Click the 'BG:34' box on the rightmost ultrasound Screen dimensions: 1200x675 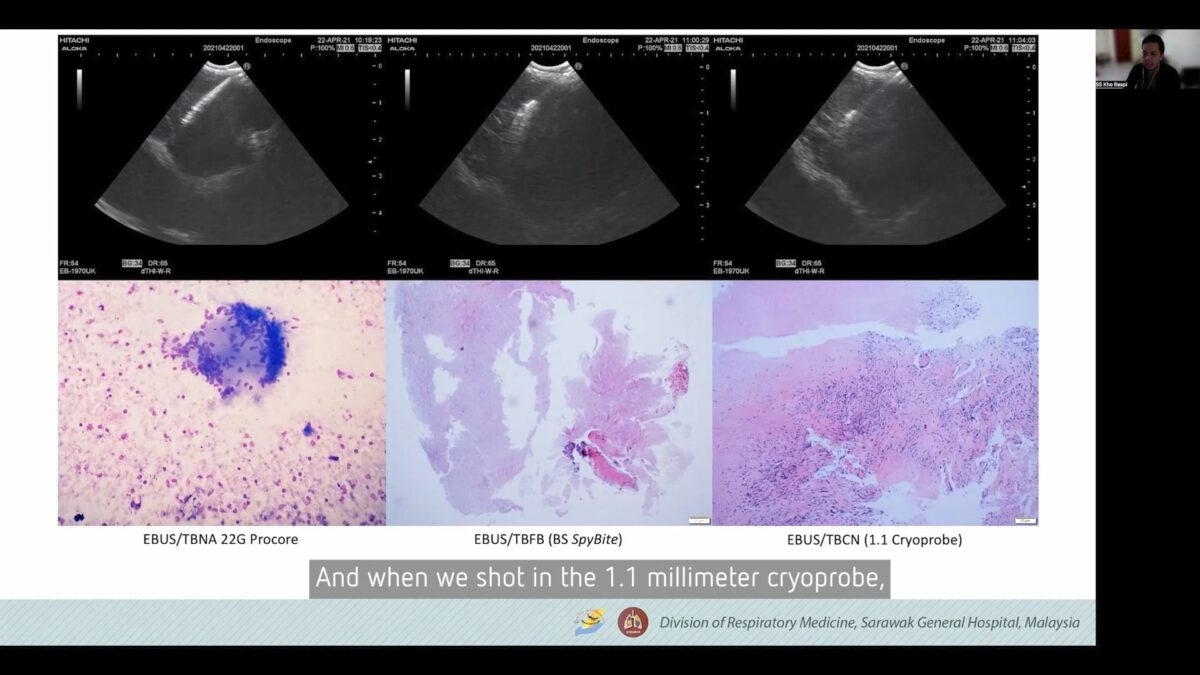[x=785, y=262]
